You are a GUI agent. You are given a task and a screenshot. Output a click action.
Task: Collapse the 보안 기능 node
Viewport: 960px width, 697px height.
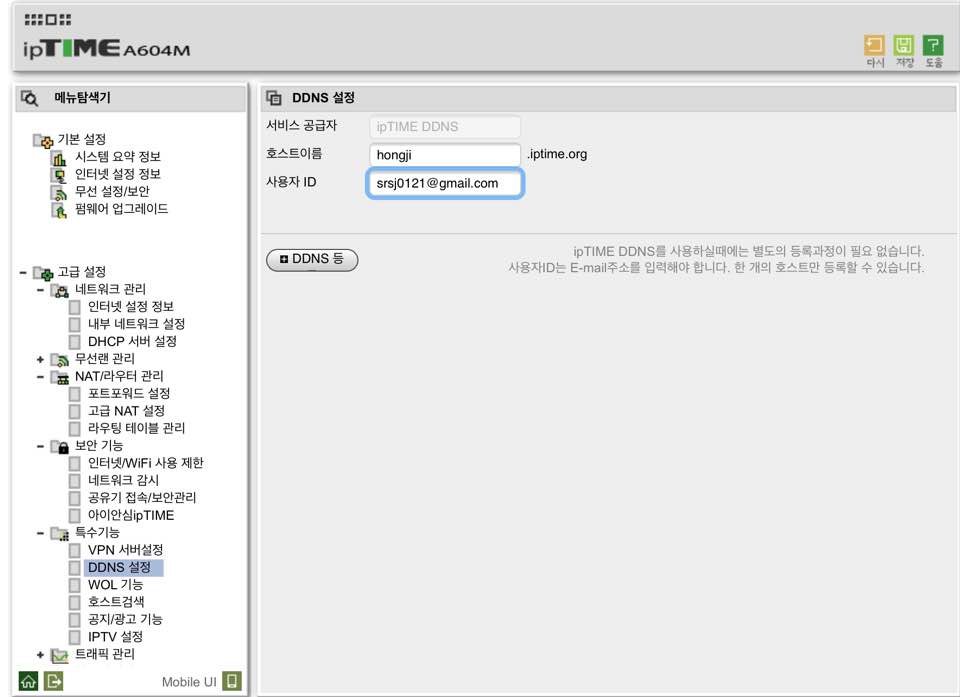[40, 446]
